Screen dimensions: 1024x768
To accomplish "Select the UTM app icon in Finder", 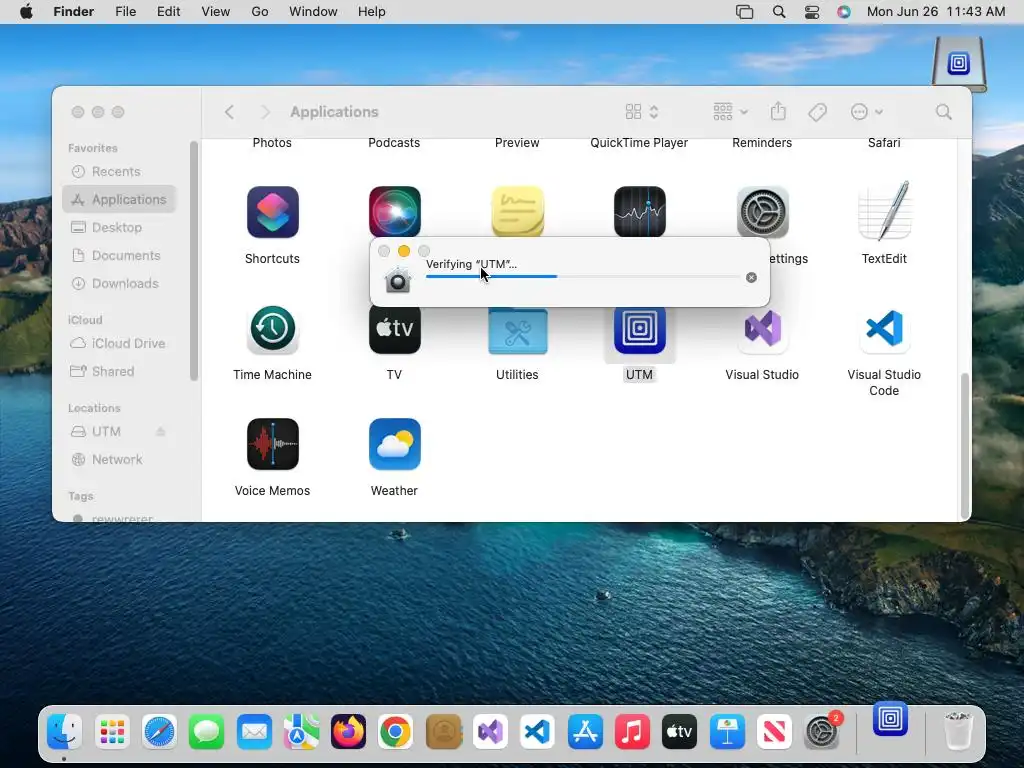I will [x=639, y=330].
